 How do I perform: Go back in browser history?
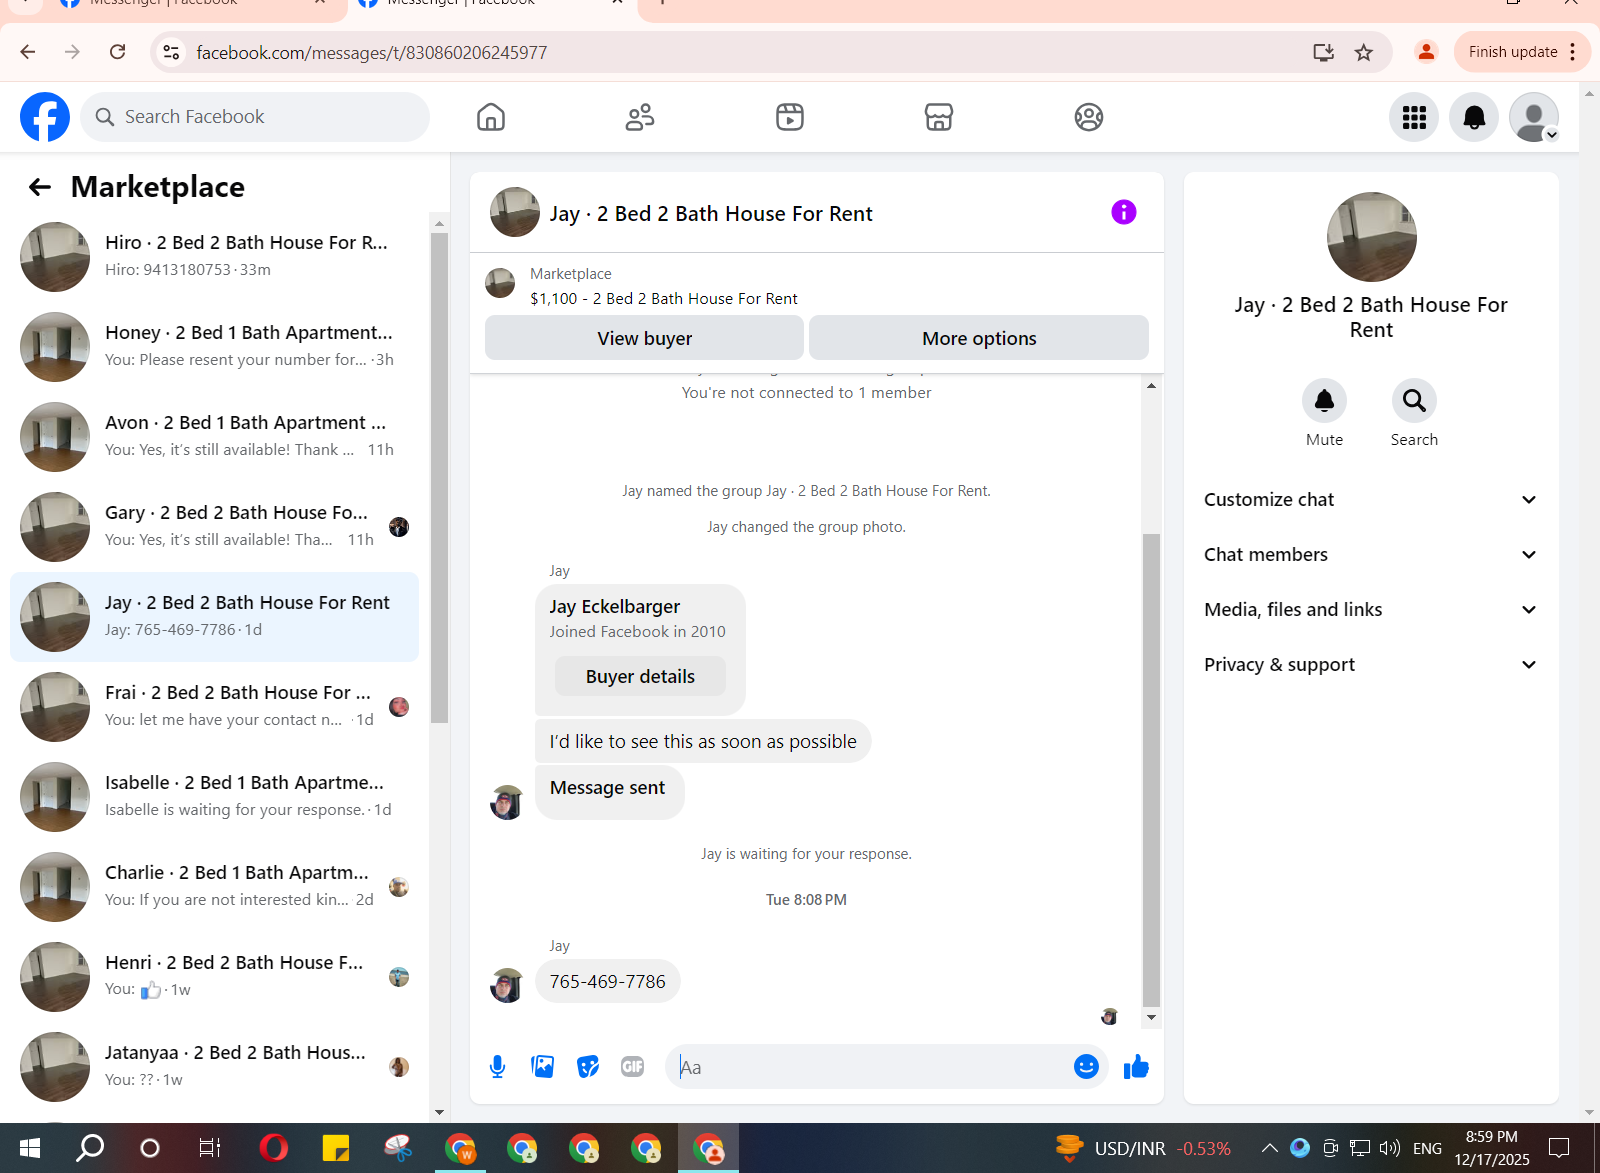coord(28,52)
